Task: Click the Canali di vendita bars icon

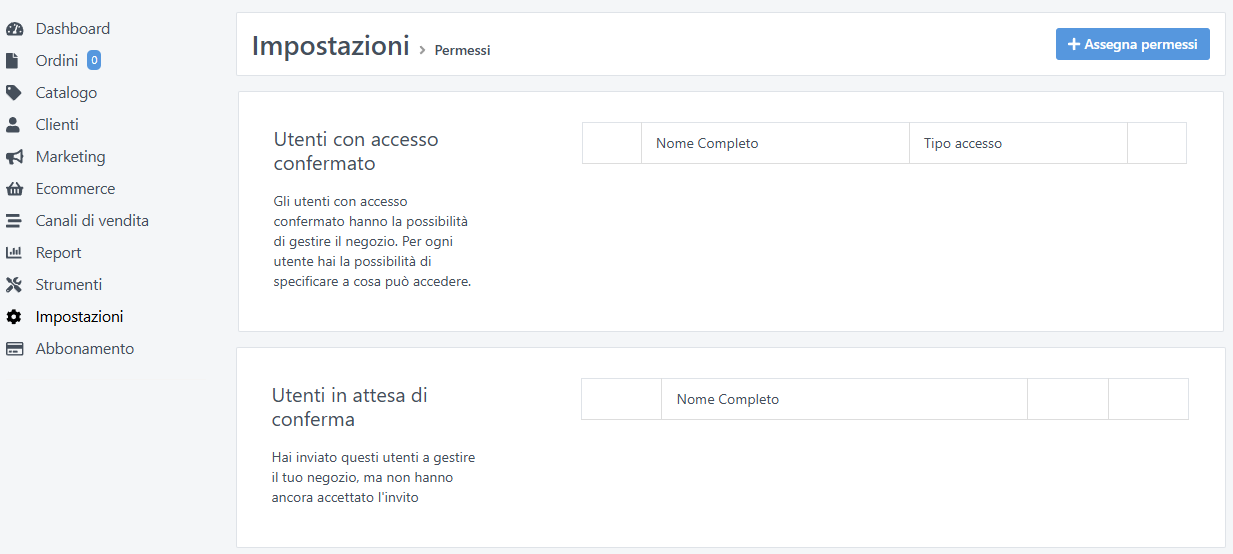Action: click(14, 221)
